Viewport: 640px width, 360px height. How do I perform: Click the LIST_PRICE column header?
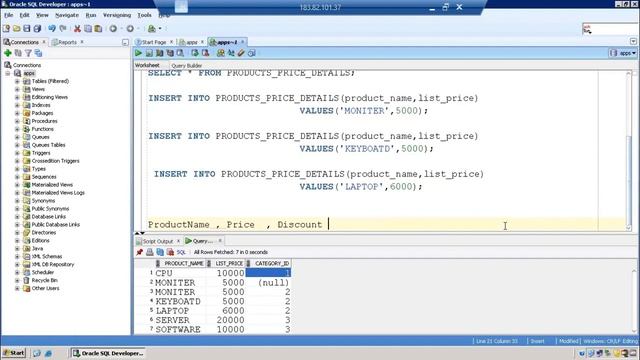coord(226,264)
